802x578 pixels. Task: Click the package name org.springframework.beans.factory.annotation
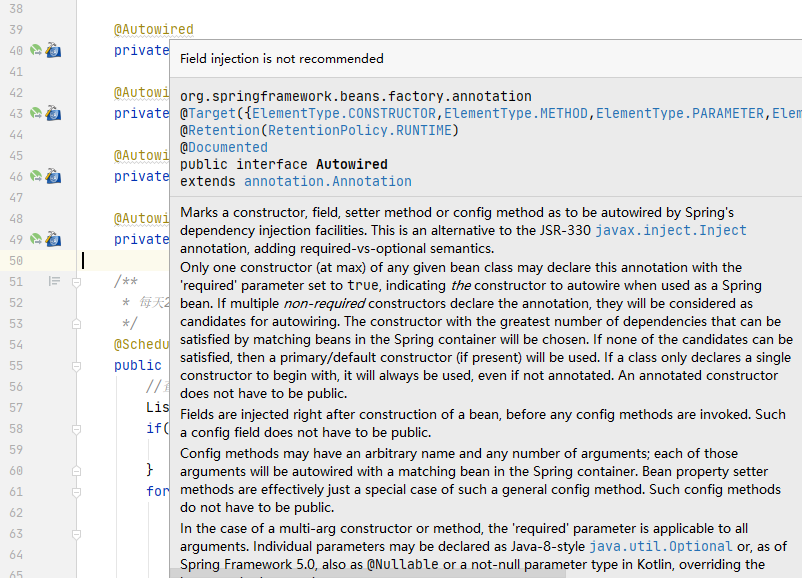[356, 97]
